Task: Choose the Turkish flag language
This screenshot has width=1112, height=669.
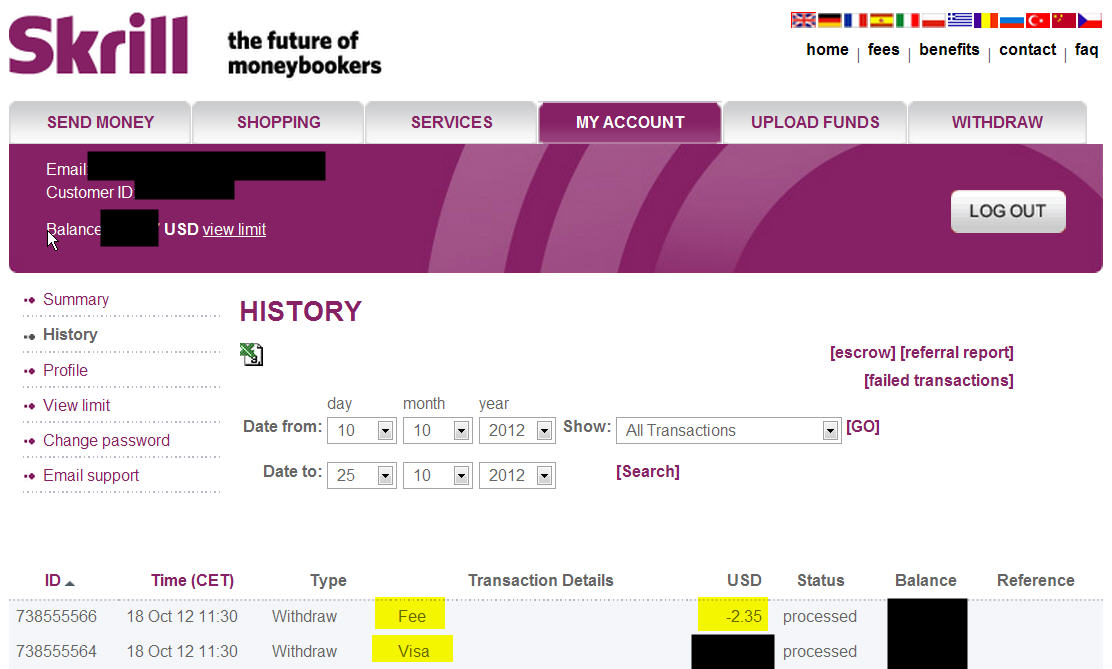Action: pos(1038,20)
